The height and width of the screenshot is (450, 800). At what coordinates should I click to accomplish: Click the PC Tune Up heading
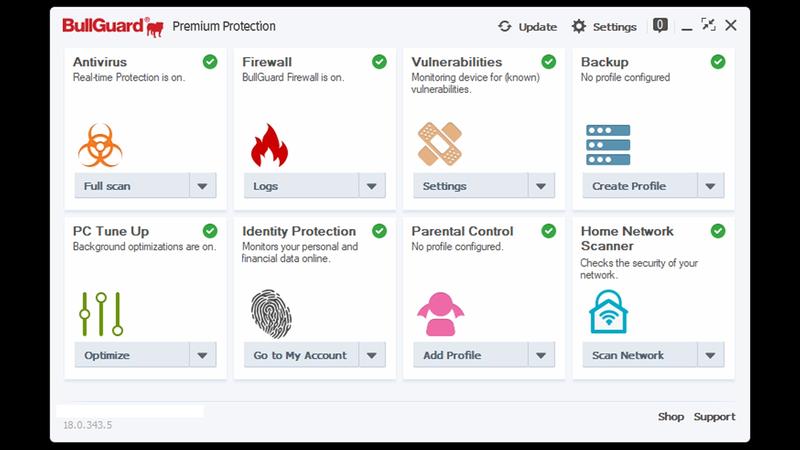[x=111, y=231]
